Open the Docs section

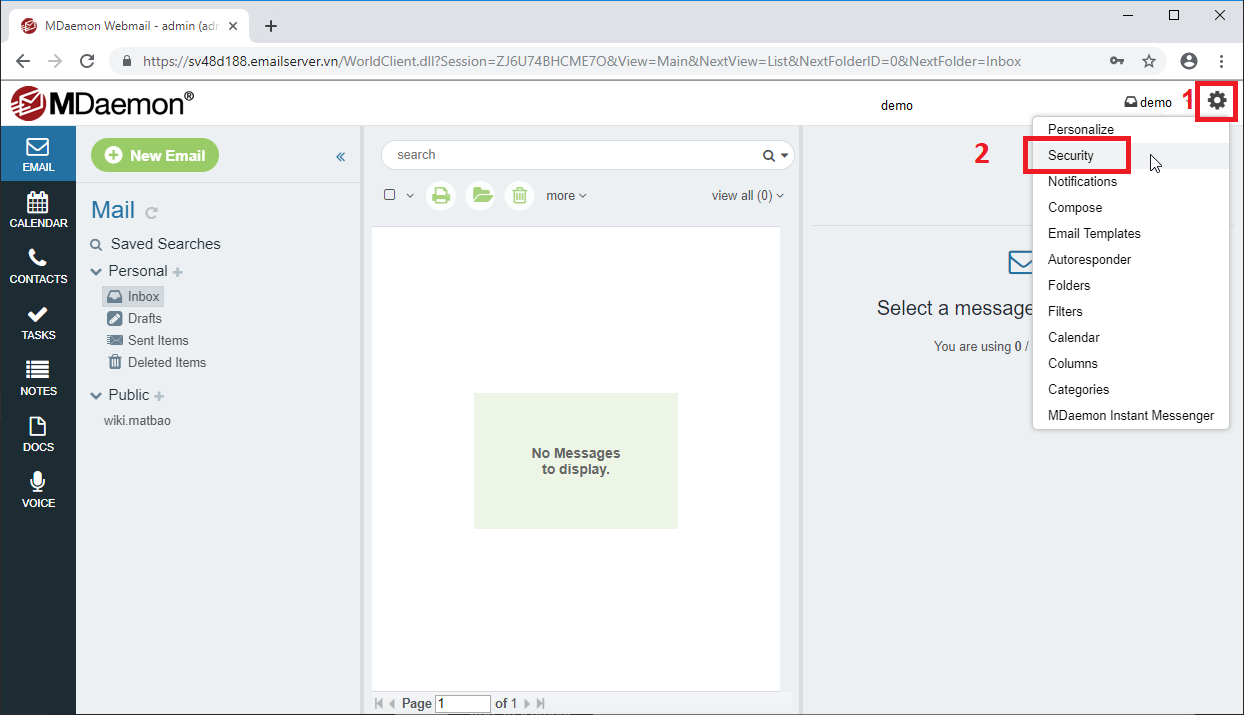click(38, 433)
